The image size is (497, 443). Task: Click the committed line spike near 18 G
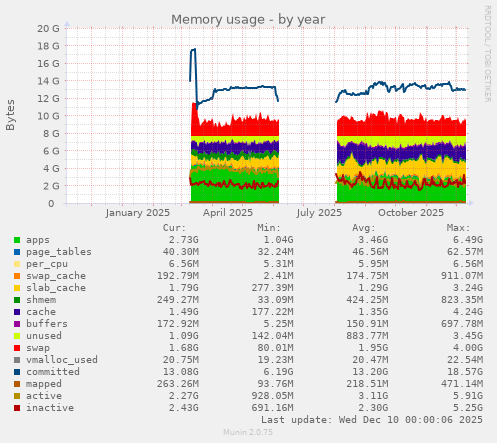point(193,50)
